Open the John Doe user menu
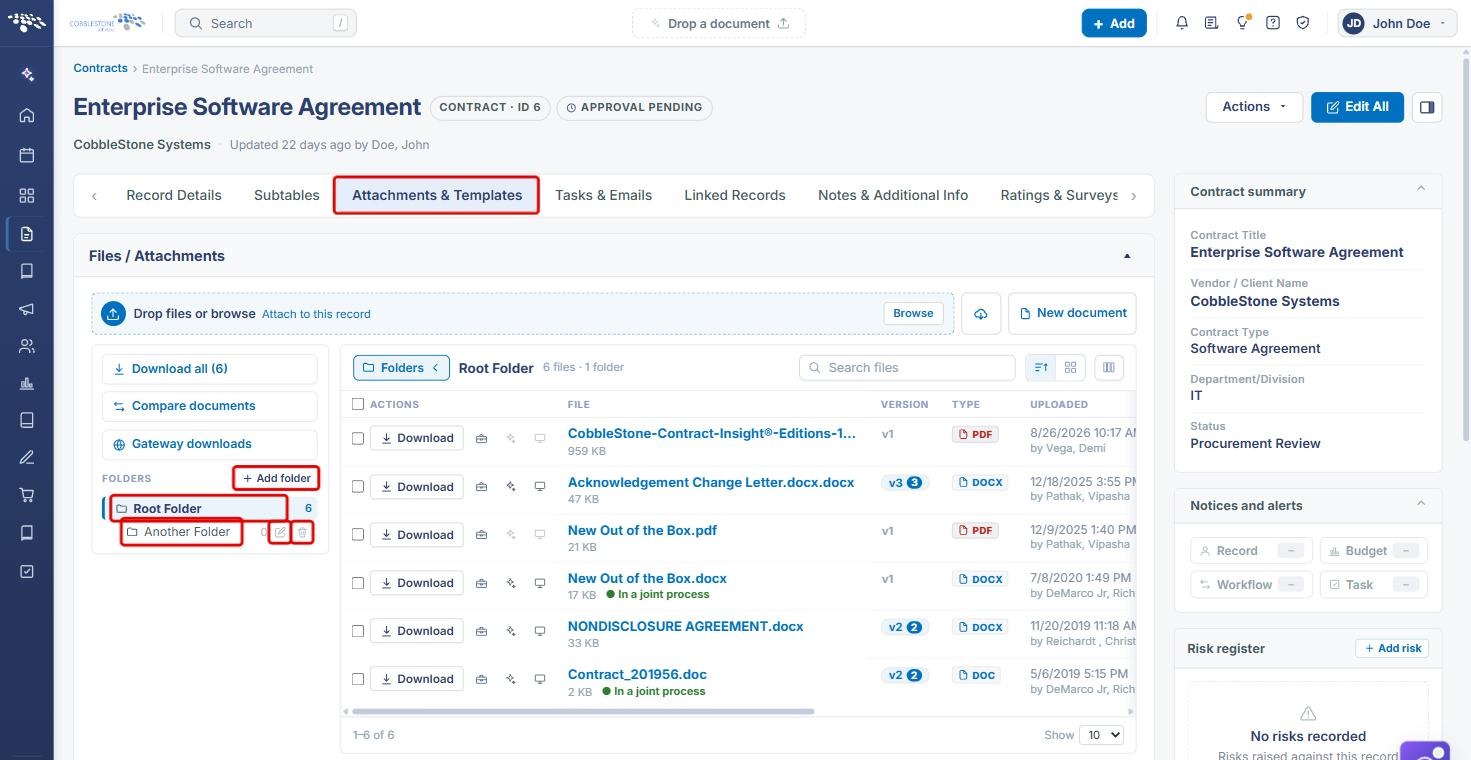Viewport: 1471px width, 760px height. 1399,23
